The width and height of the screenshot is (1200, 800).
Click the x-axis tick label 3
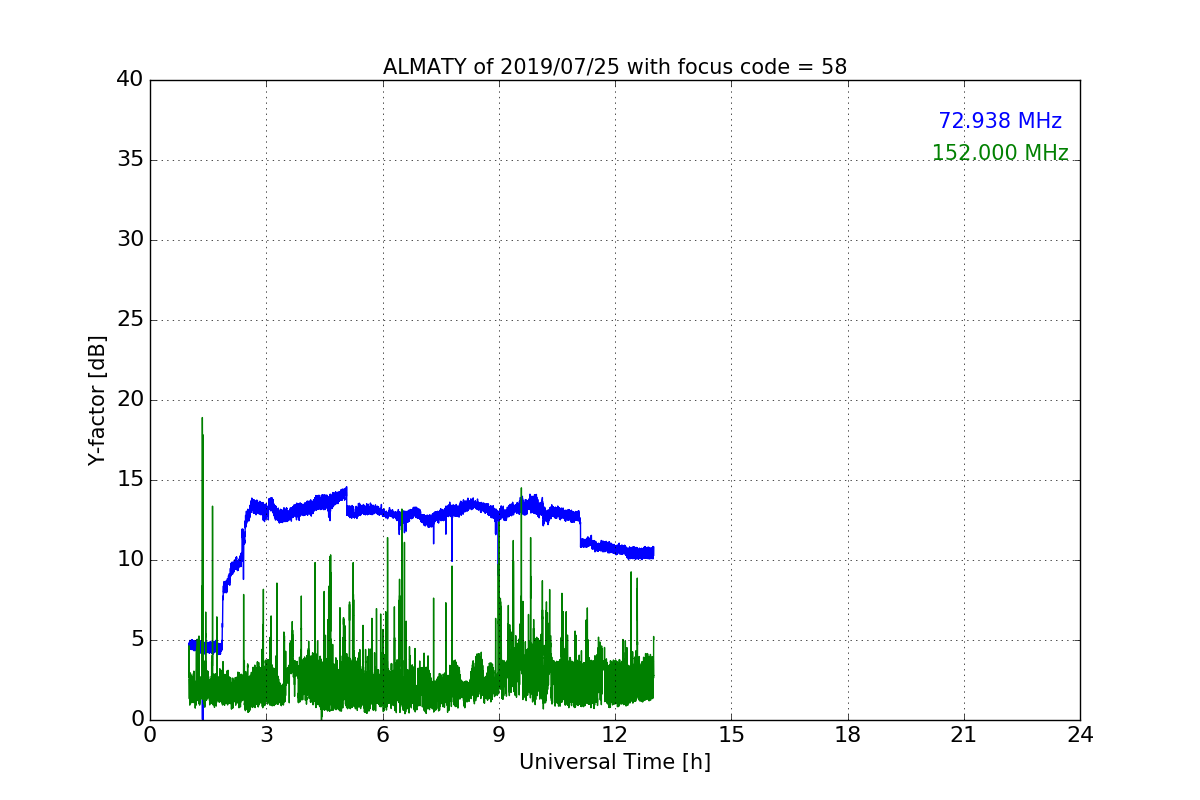266,735
